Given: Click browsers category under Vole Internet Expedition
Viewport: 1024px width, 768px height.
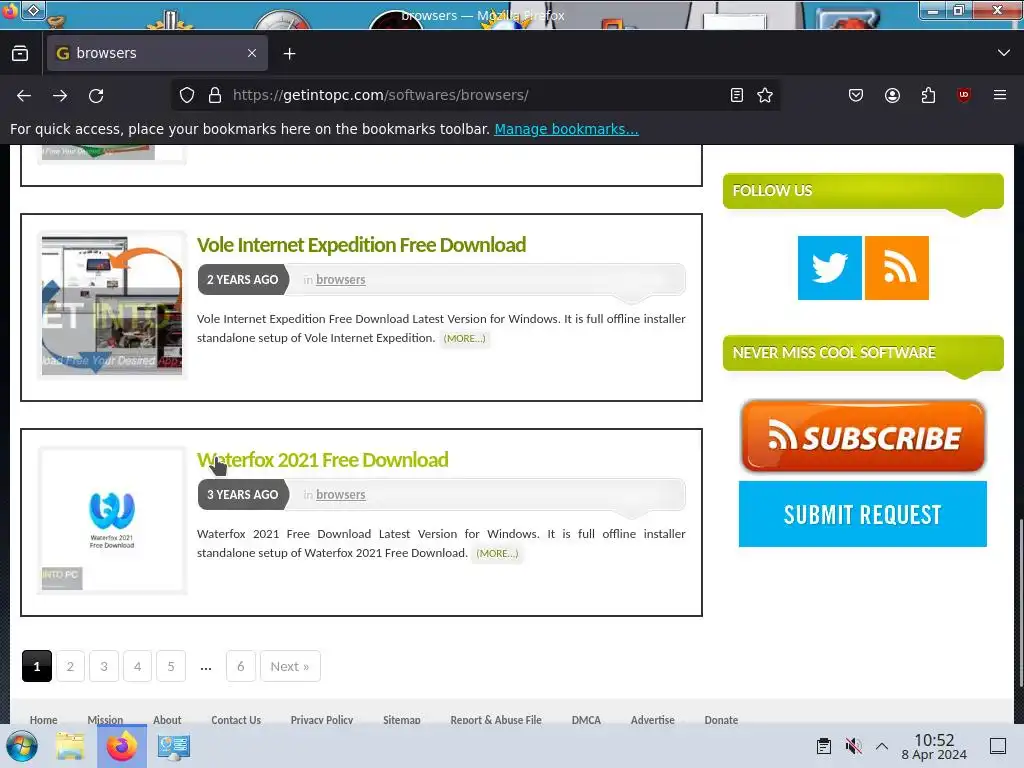Looking at the screenshot, I should (x=340, y=280).
